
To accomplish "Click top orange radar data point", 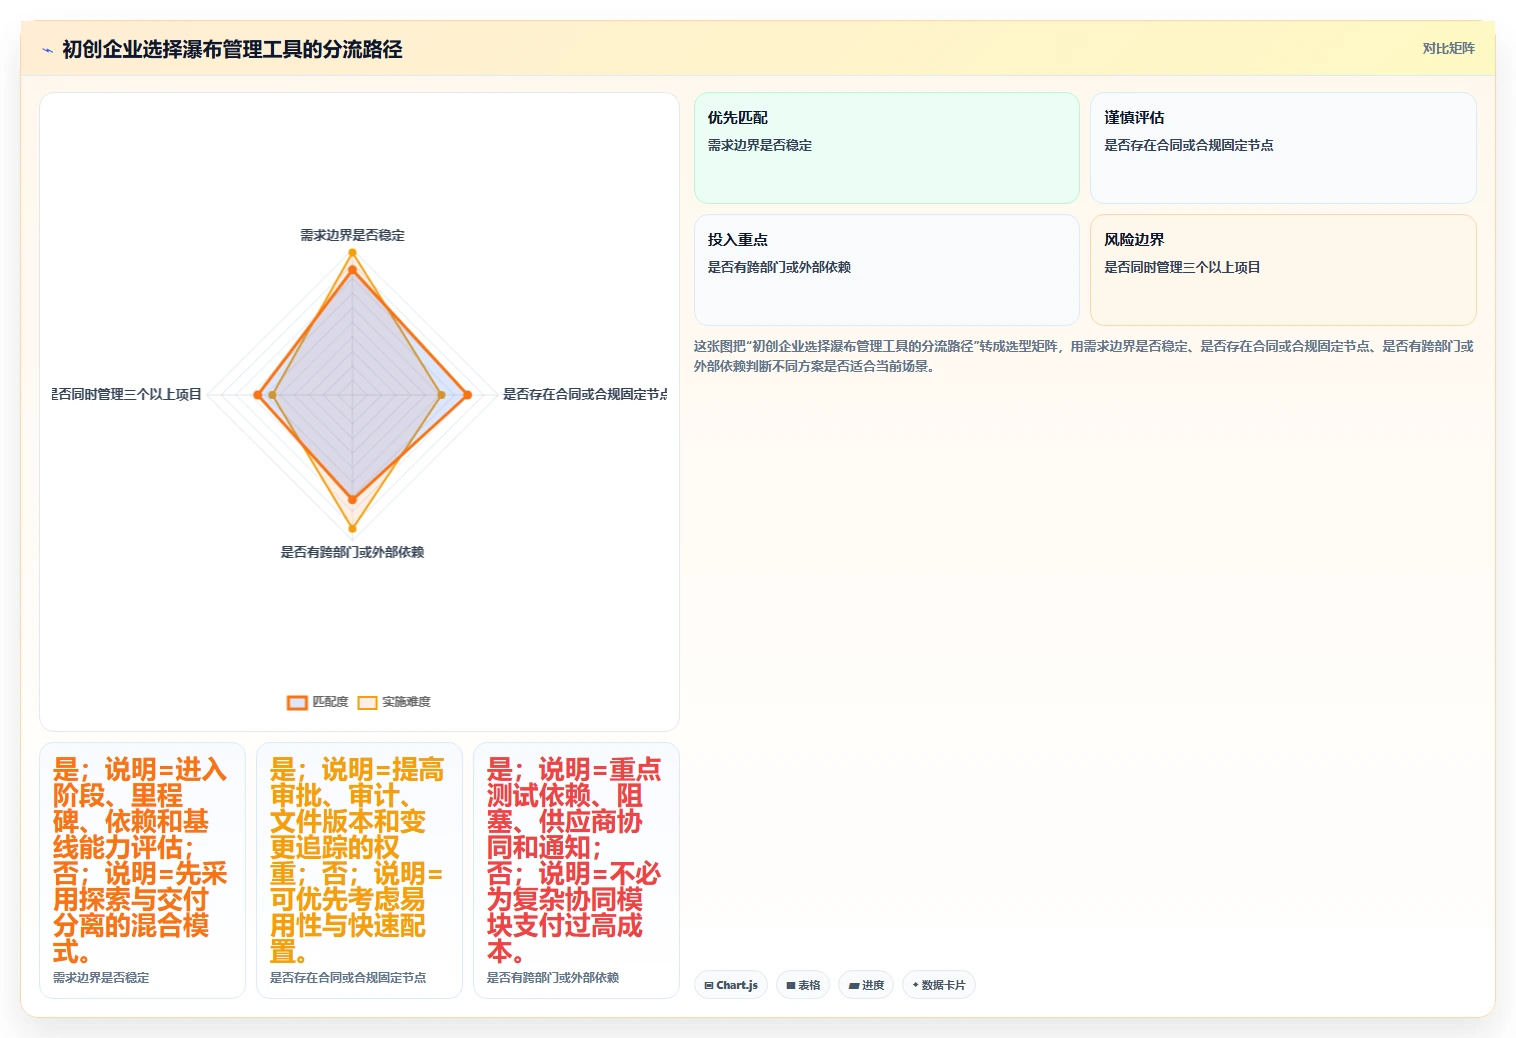I will [352, 268].
